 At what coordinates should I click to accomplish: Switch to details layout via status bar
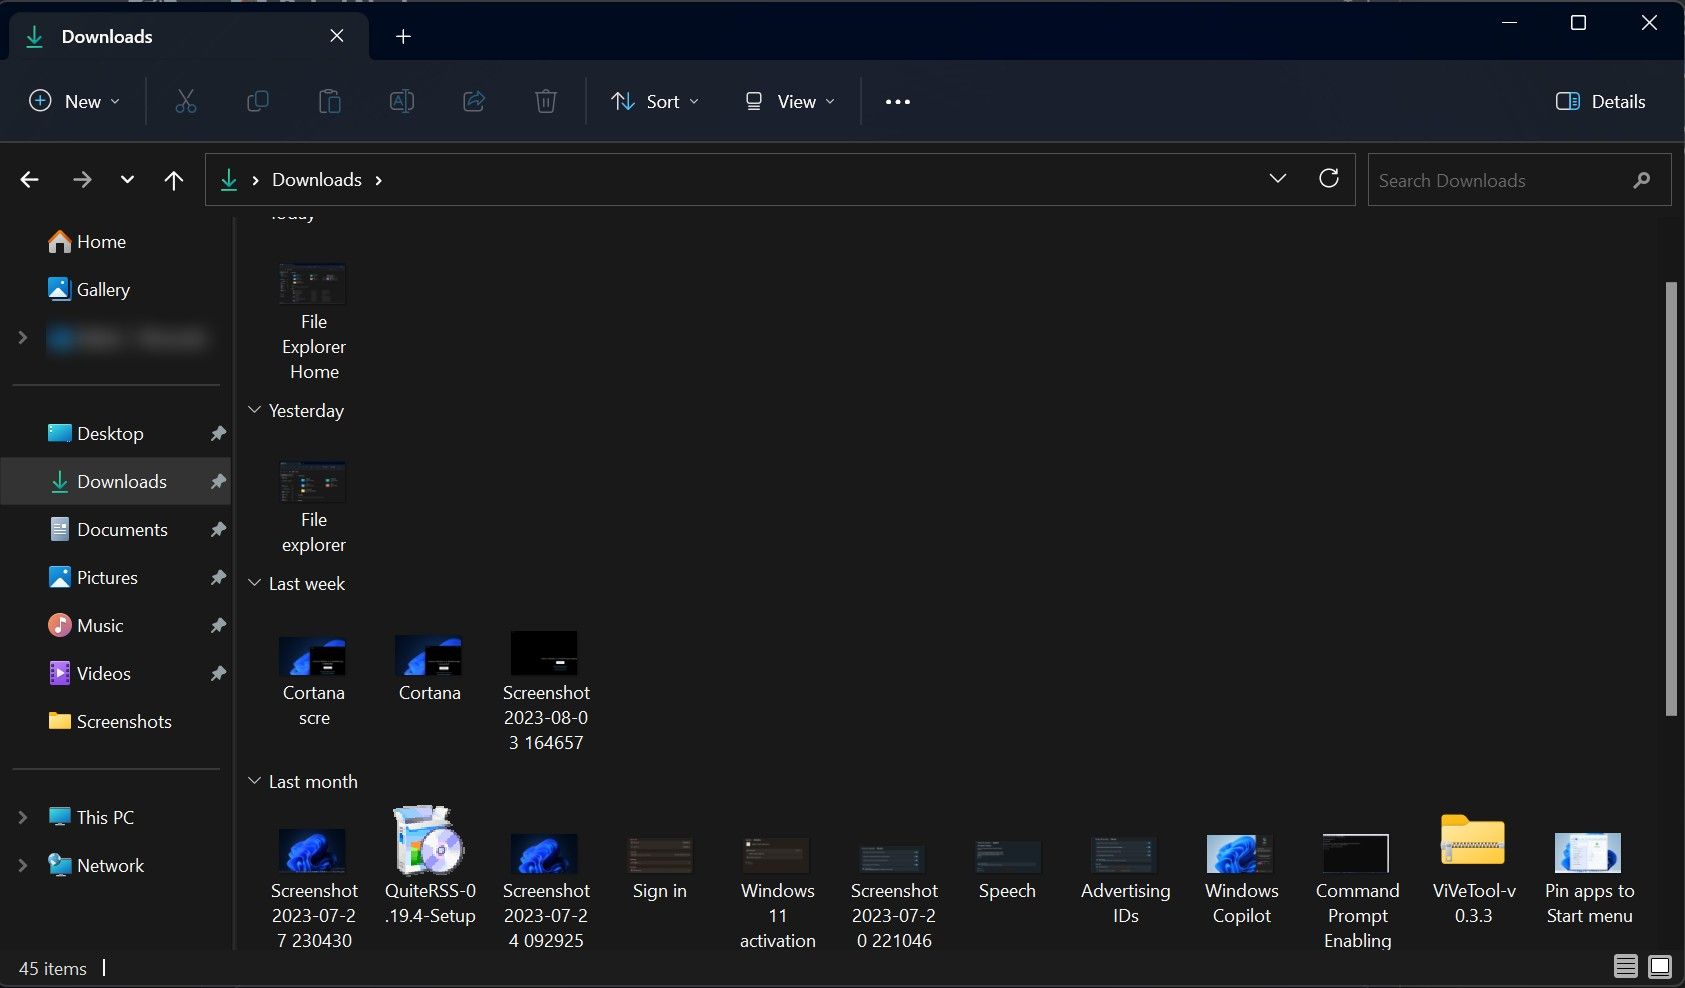(x=1626, y=966)
